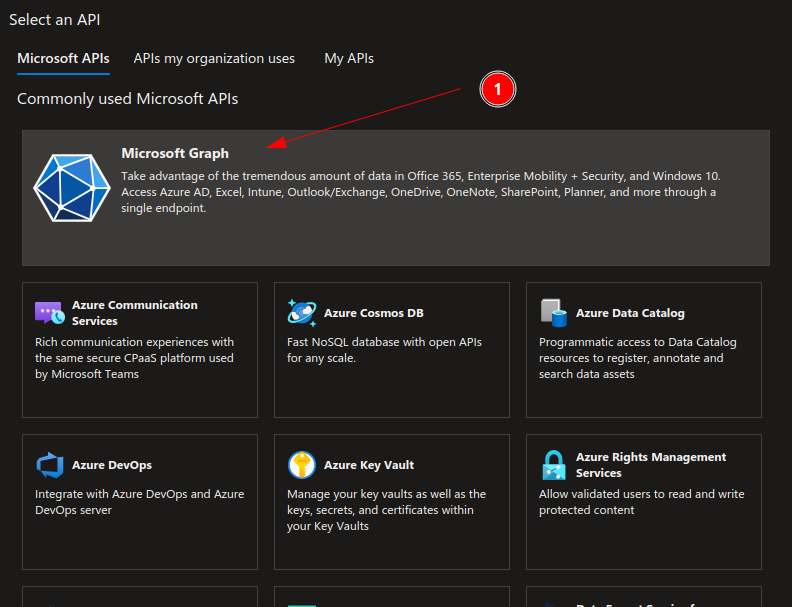Viewport: 792px width, 607px height.
Task: Open the APIs my organization uses tab
Action: 214,59
